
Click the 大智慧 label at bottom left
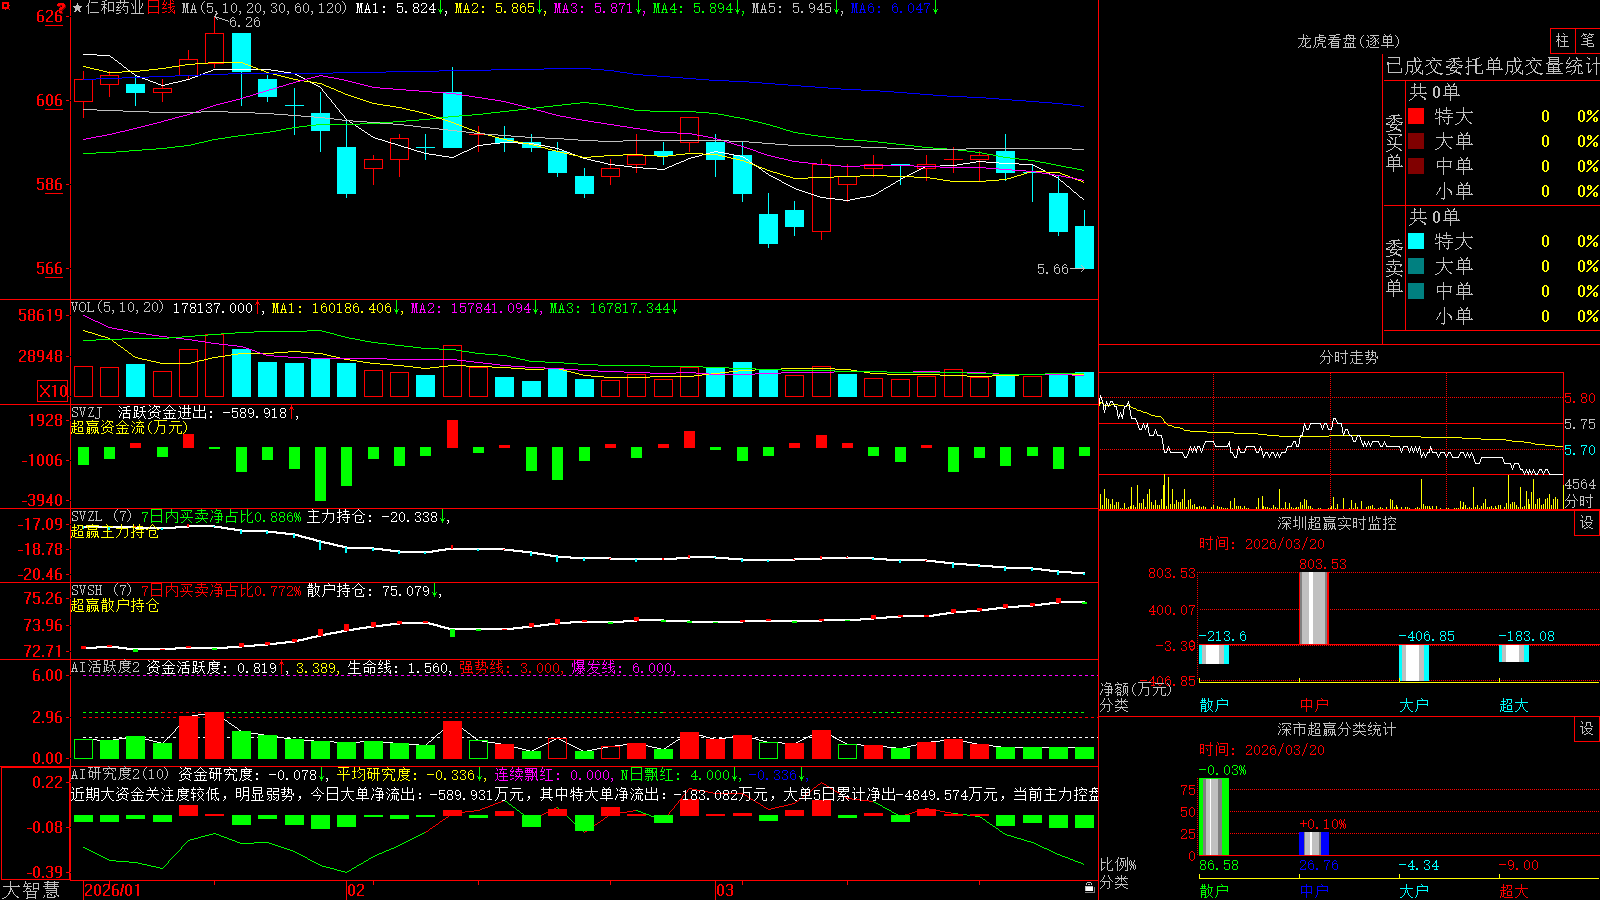click(x=31, y=890)
